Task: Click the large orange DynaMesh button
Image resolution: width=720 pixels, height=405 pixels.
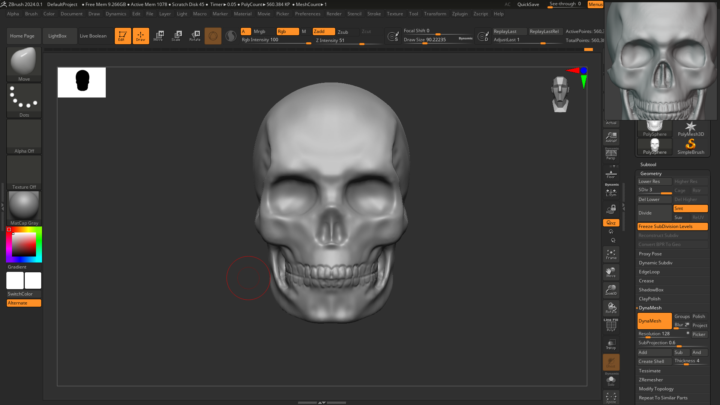Action: click(654, 321)
